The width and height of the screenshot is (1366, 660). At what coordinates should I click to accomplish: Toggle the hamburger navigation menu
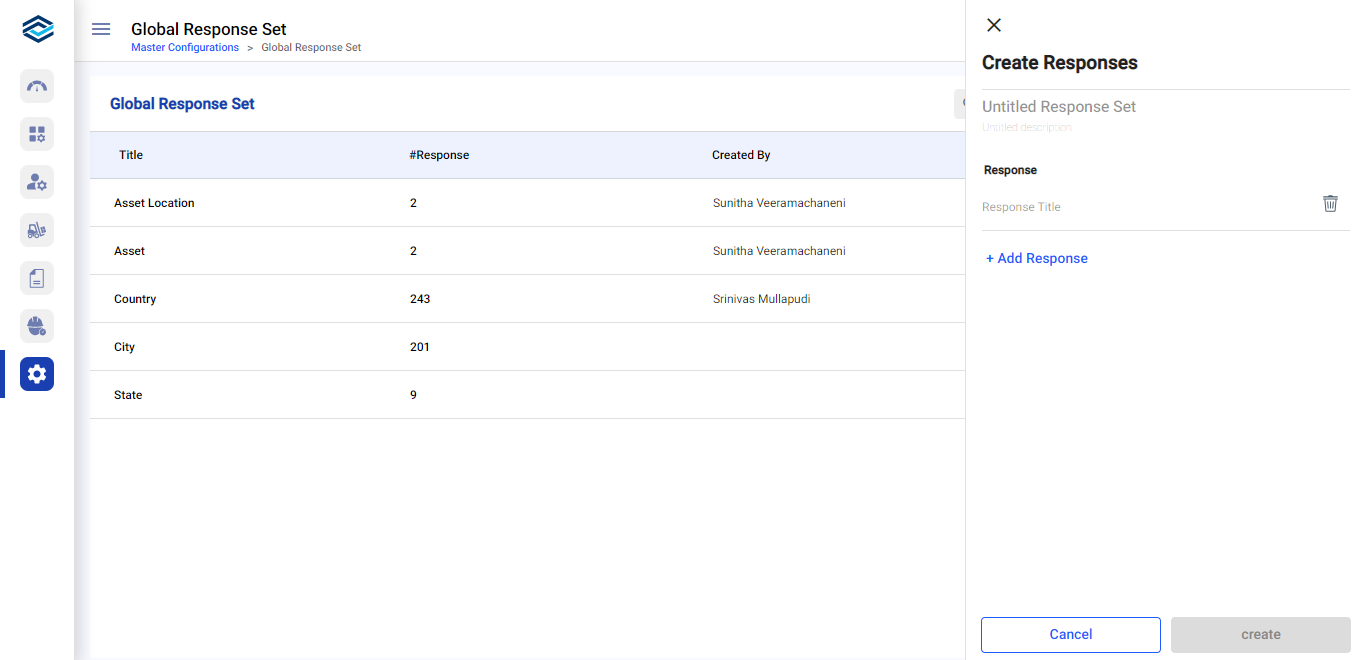(x=101, y=29)
